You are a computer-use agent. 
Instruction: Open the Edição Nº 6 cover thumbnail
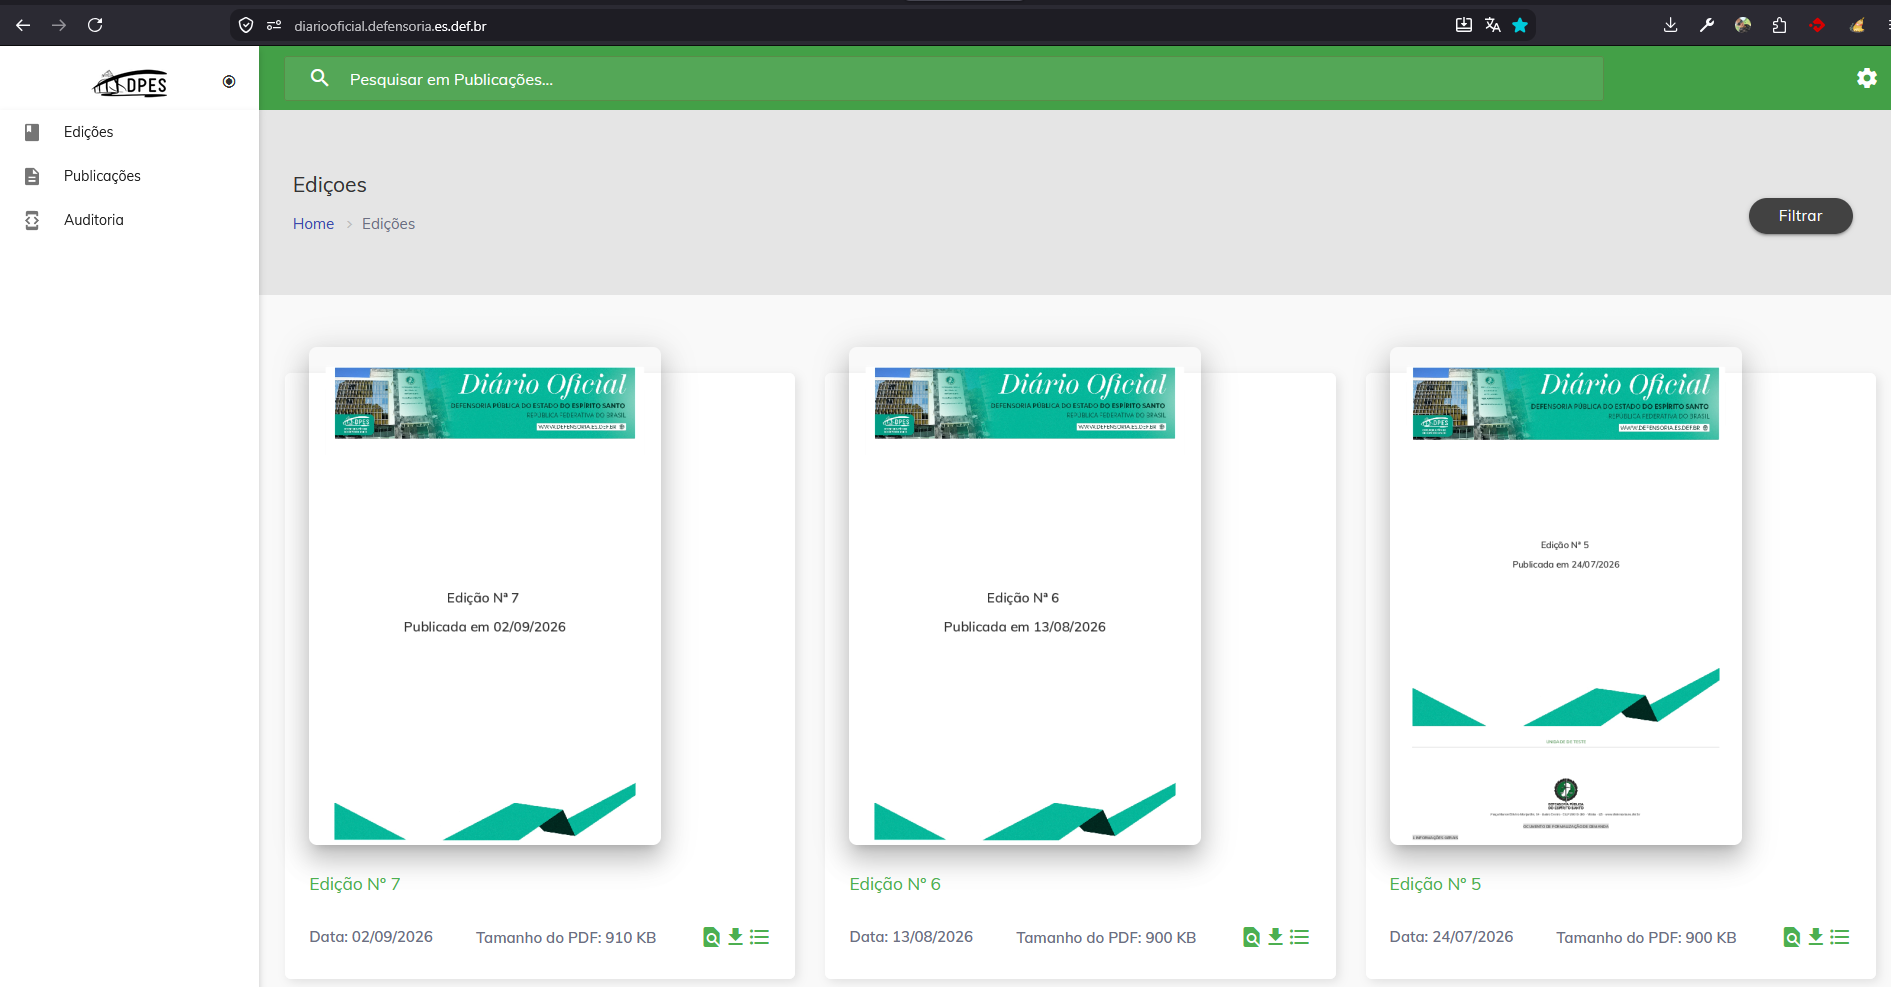click(x=1025, y=596)
